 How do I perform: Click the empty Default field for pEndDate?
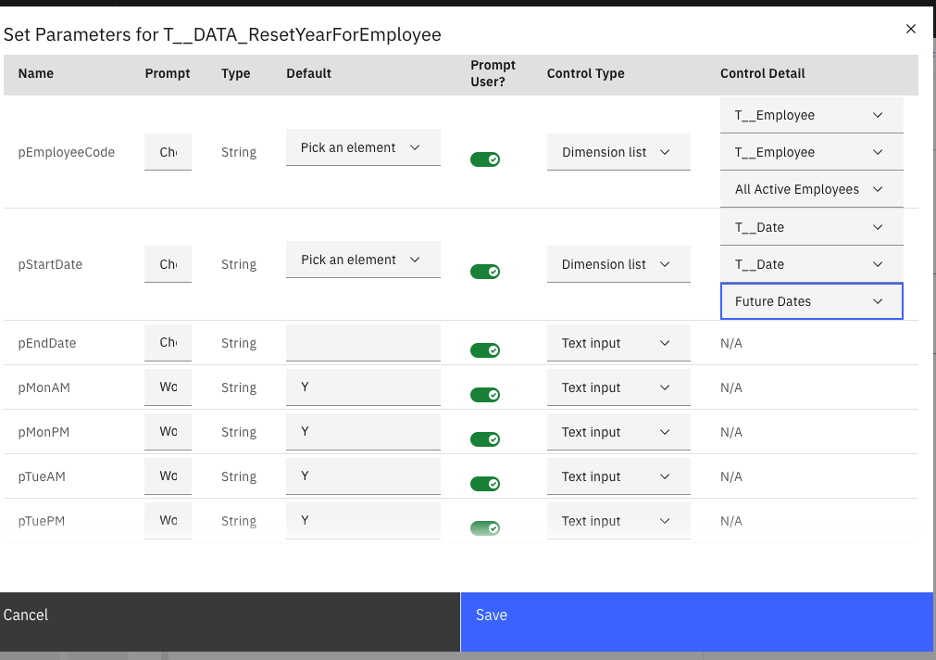tap(362, 342)
